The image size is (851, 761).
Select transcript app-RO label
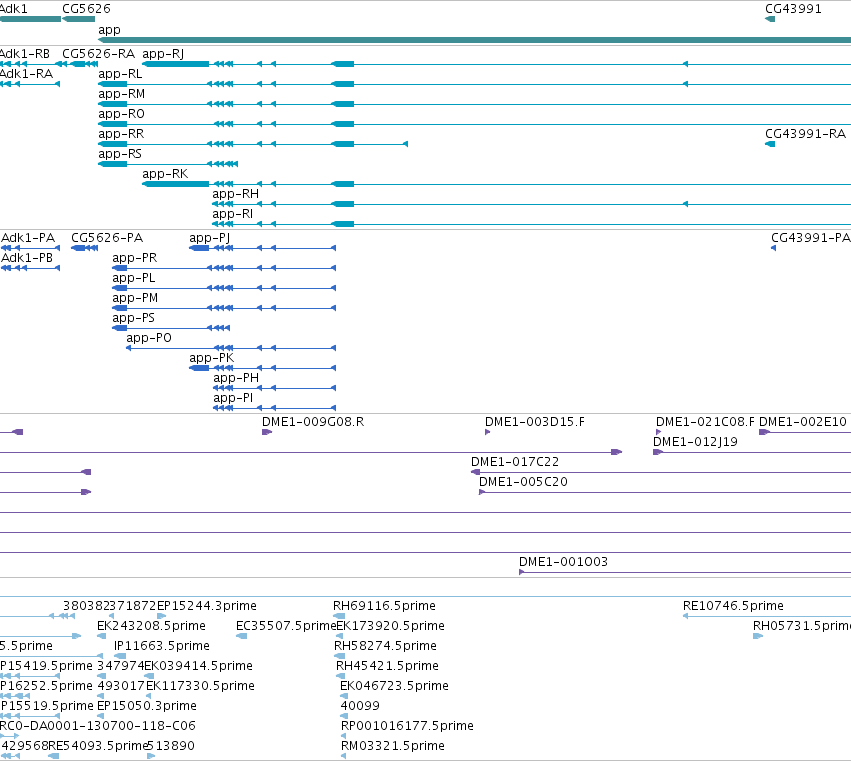tap(121, 114)
